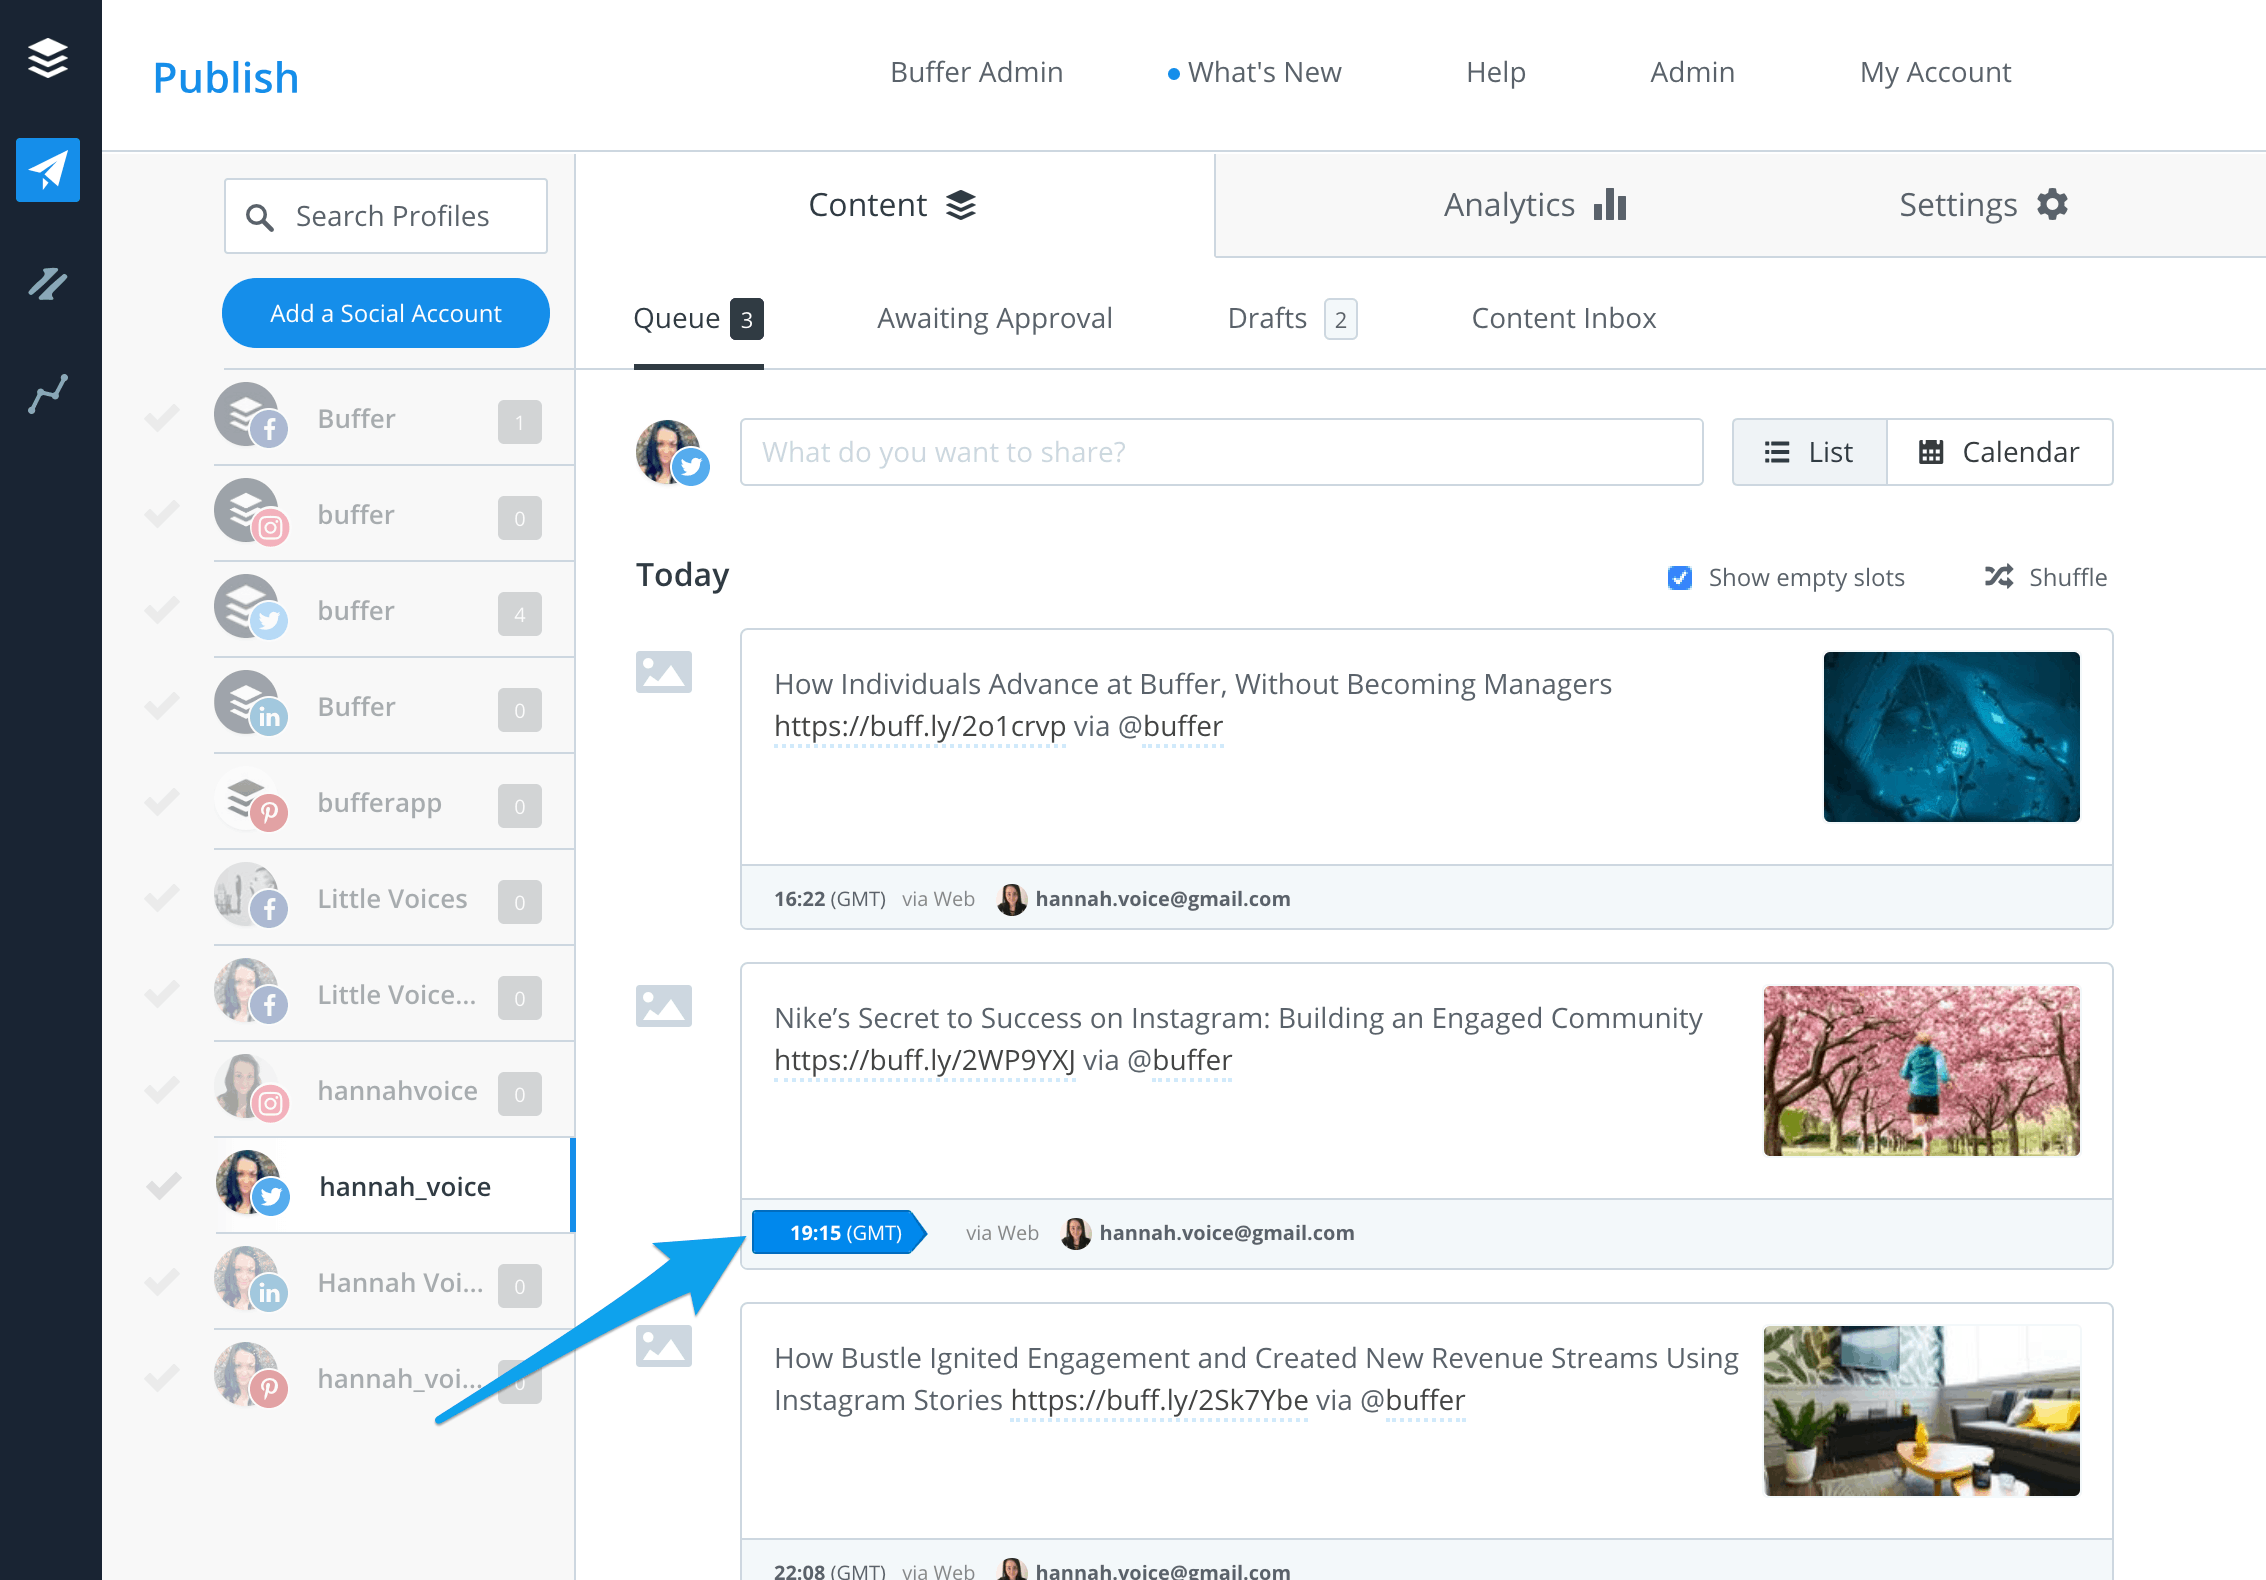2266x1580 pixels.
Task: Click Add a Social Account button
Action: (x=386, y=313)
